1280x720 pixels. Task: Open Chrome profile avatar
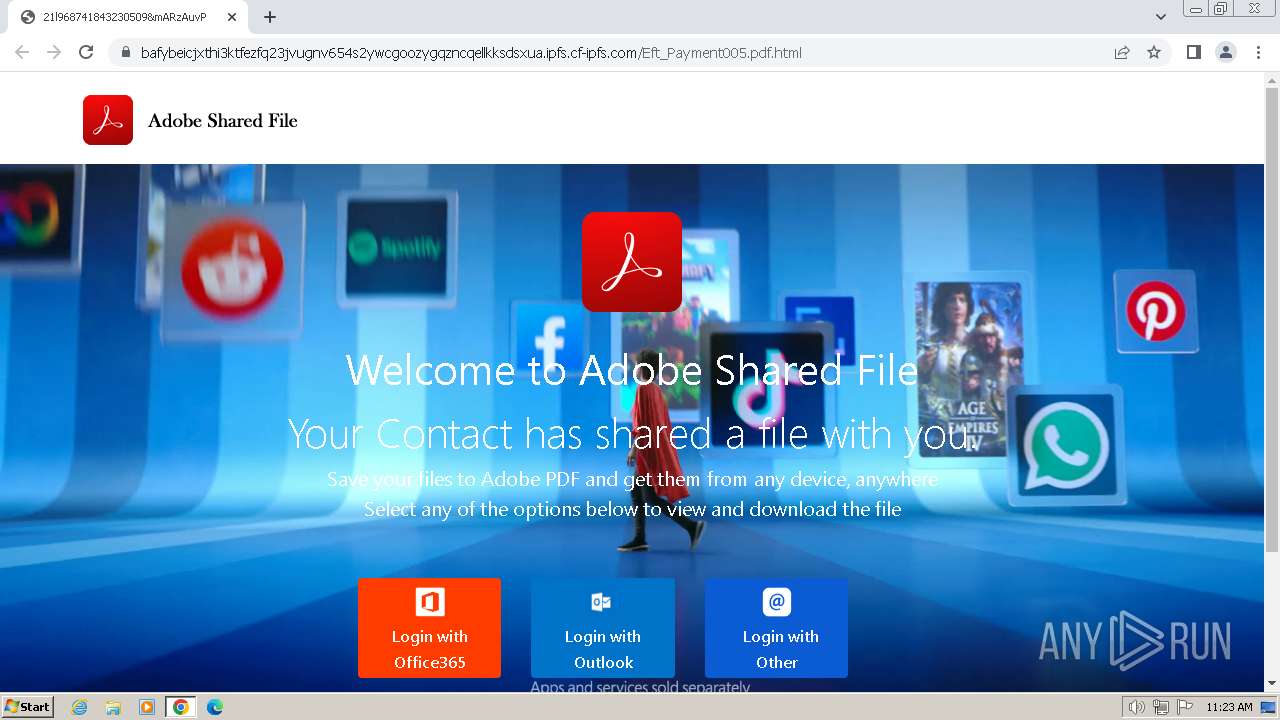pyautogui.click(x=1226, y=52)
